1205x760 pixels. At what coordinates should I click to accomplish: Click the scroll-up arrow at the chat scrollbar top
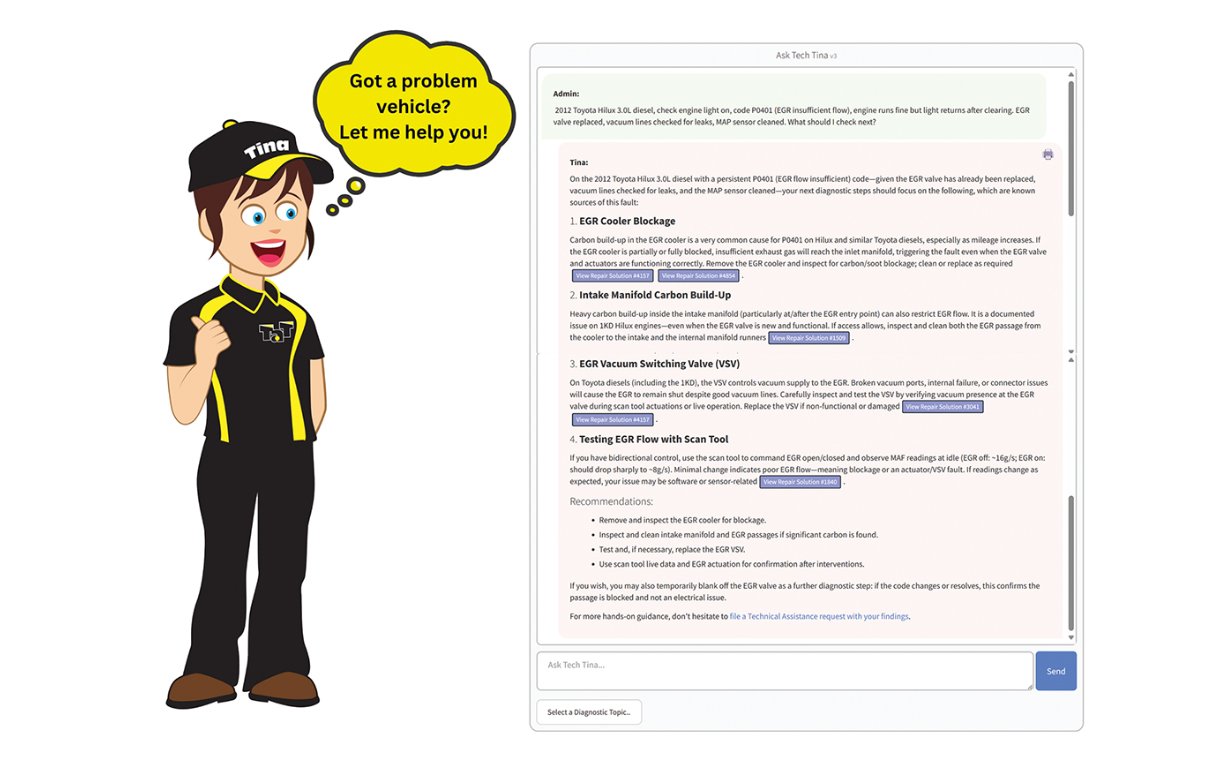tap(1071, 75)
